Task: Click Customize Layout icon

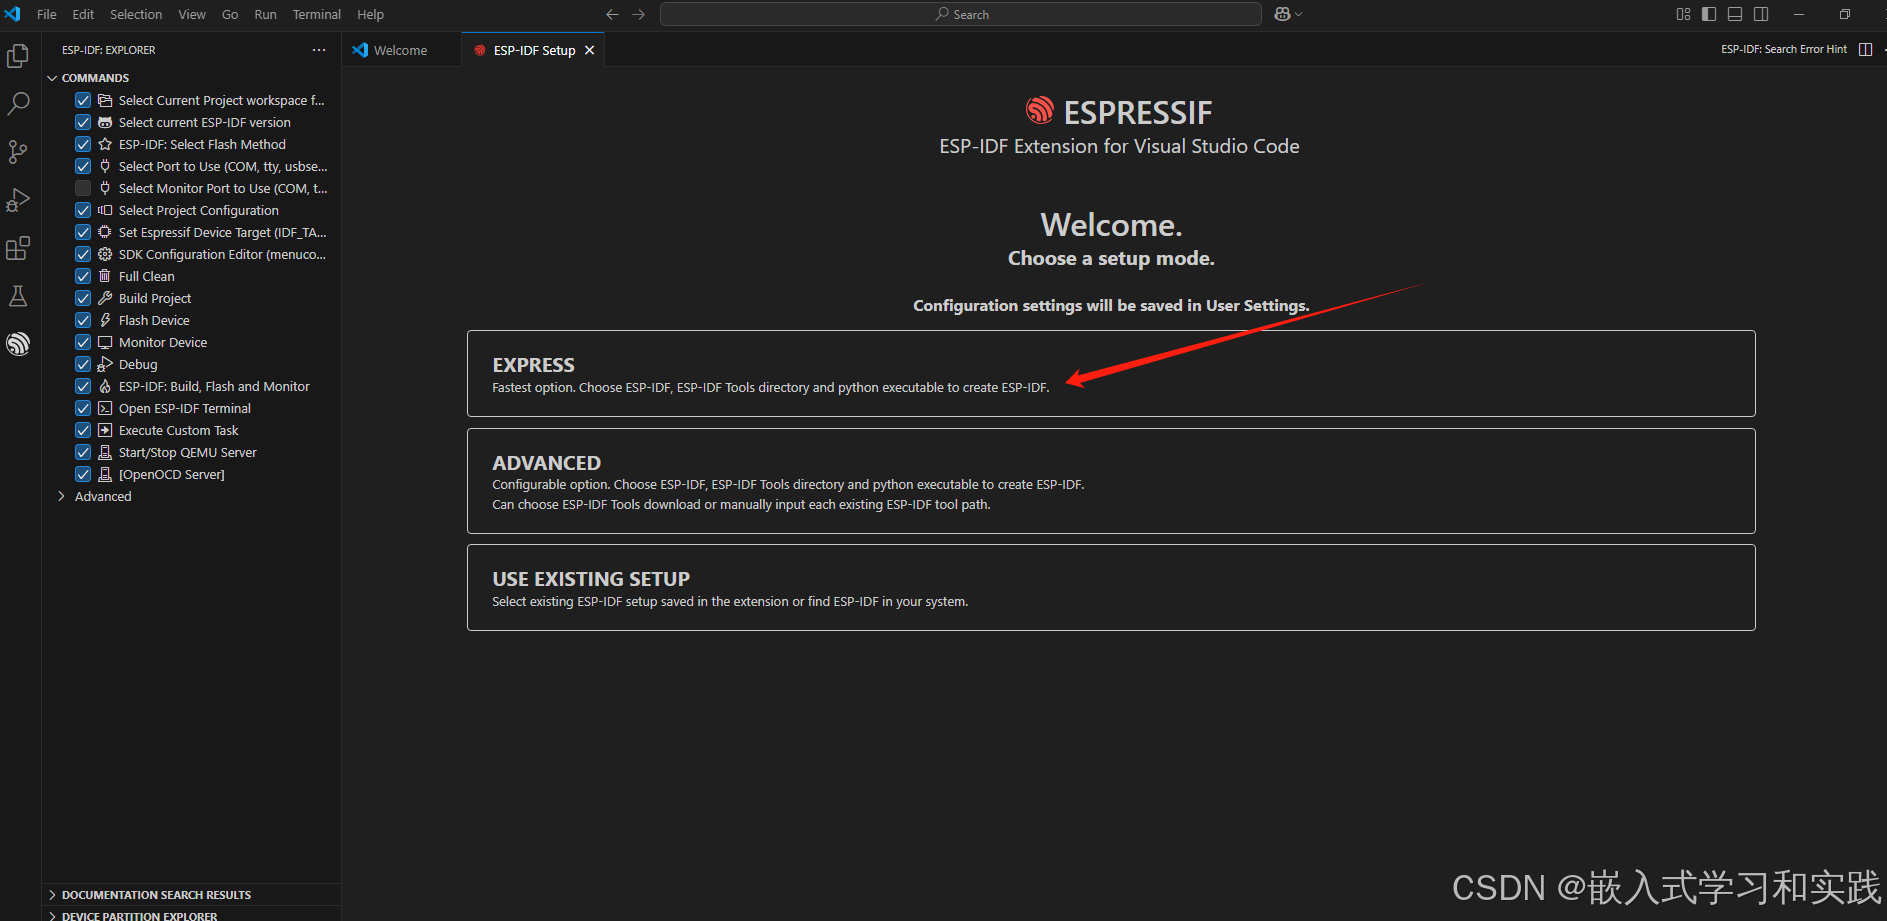Action: click(1683, 14)
